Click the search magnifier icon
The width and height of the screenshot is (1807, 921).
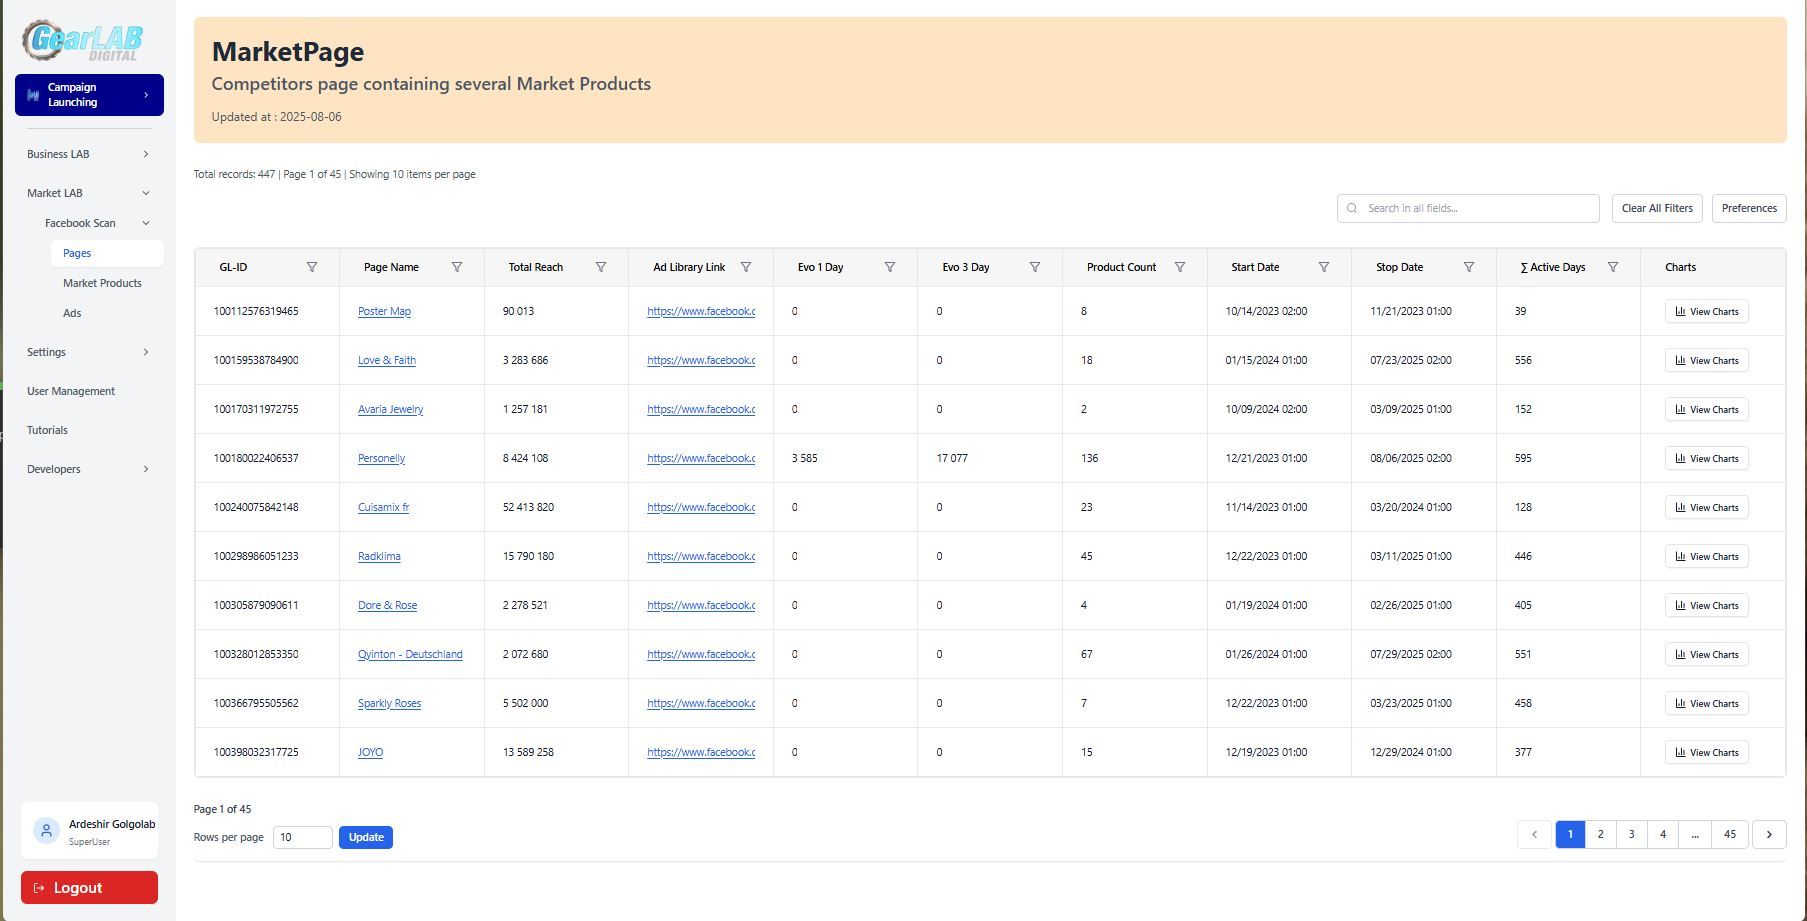tap(1352, 208)
